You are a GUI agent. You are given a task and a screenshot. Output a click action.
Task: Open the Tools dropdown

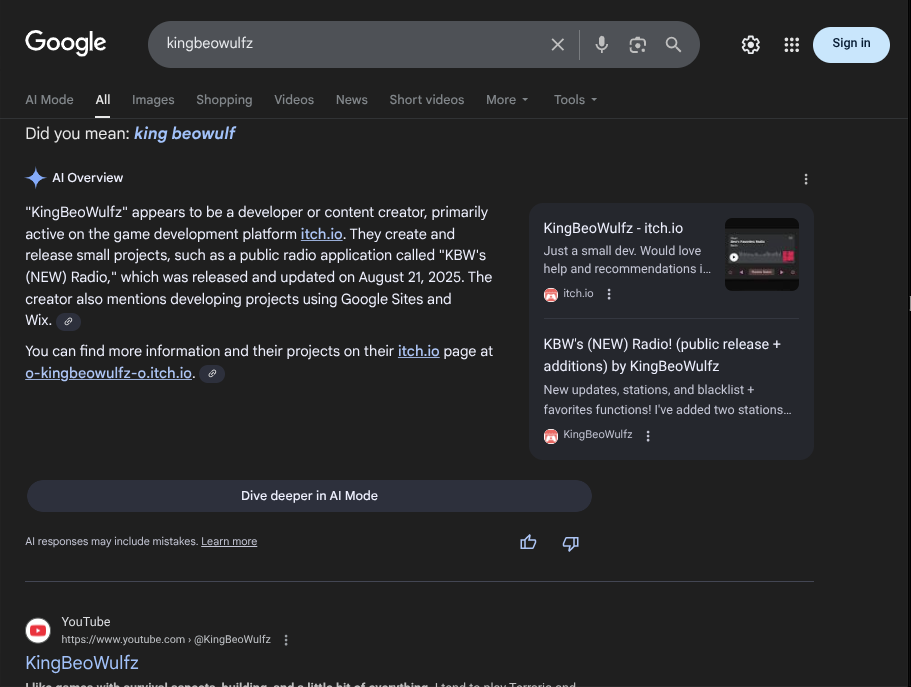point(575,100)
